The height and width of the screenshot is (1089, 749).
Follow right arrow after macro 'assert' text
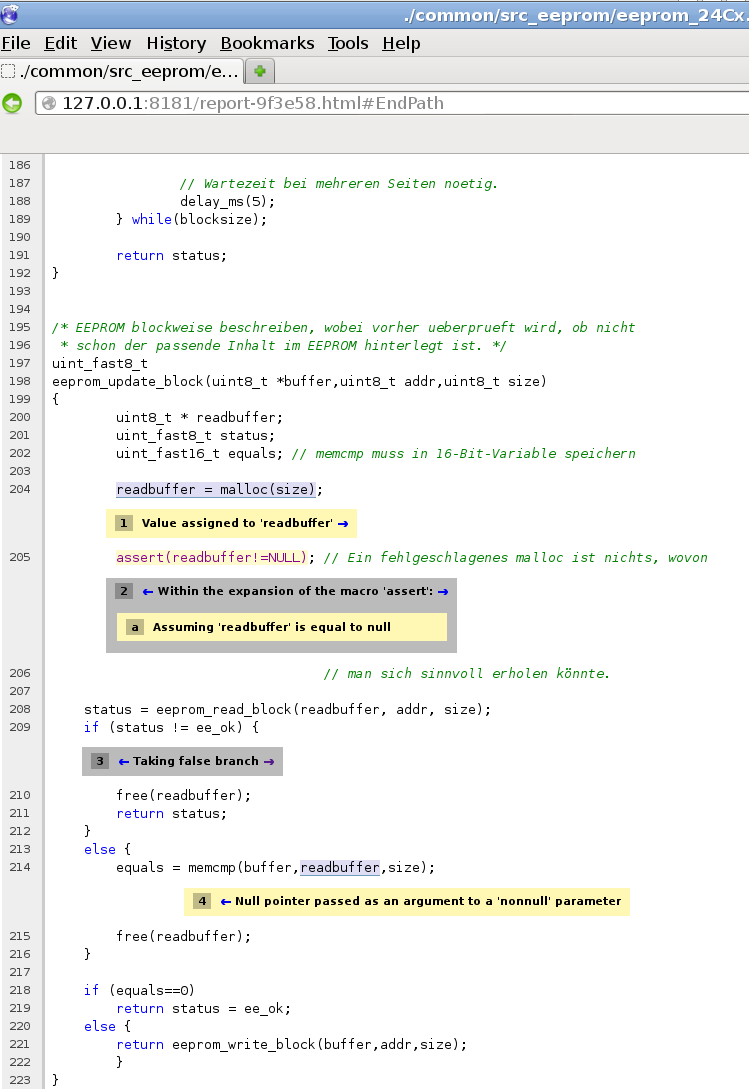coord(443,592)
